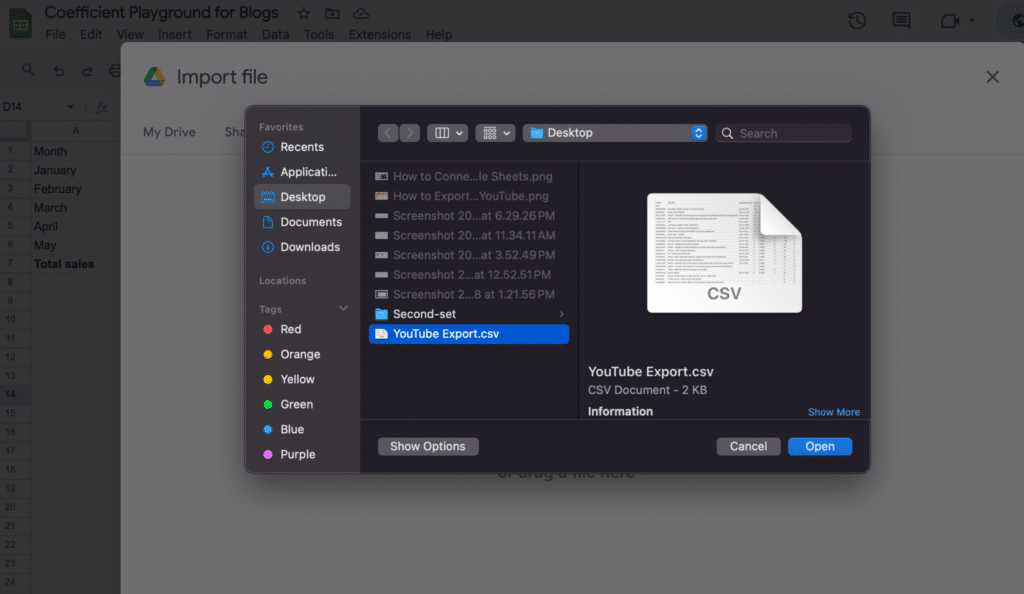
Task: Open the Edit menu in Sheets
Action: tap(91, 35)
